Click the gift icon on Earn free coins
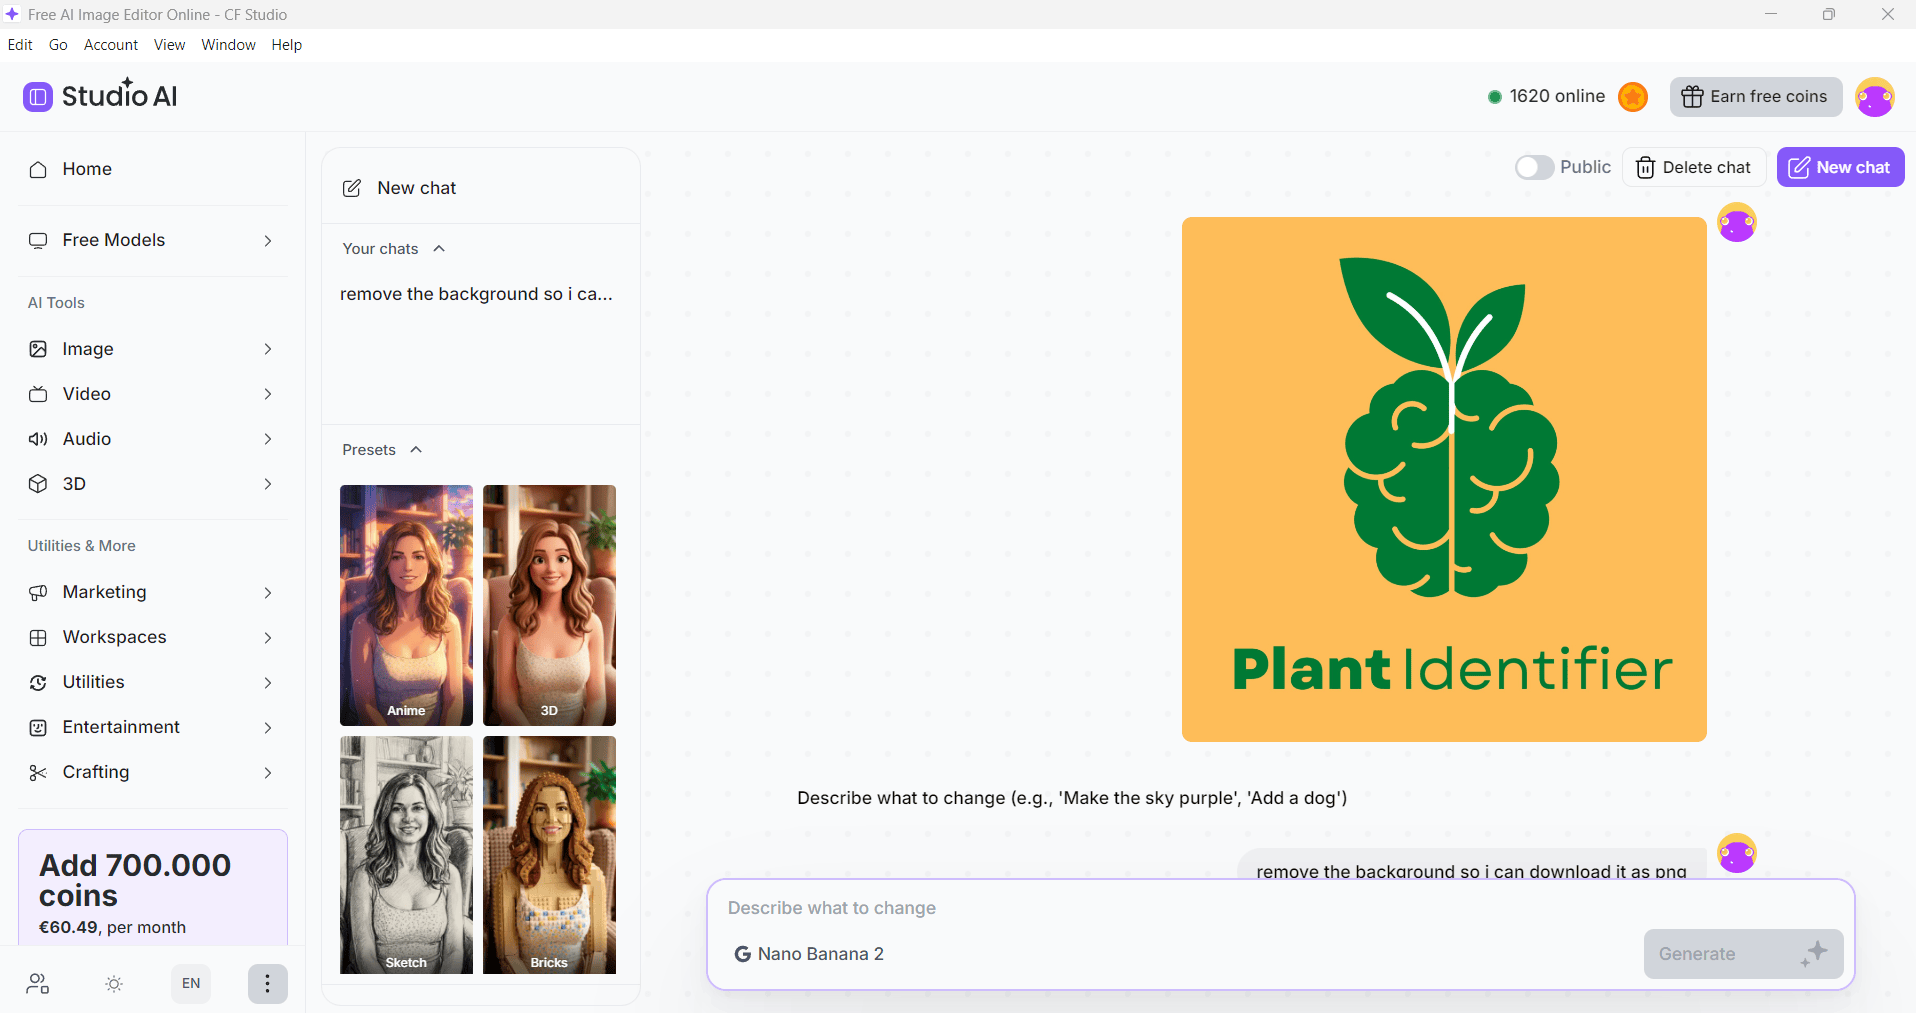 pos(1692,97)
